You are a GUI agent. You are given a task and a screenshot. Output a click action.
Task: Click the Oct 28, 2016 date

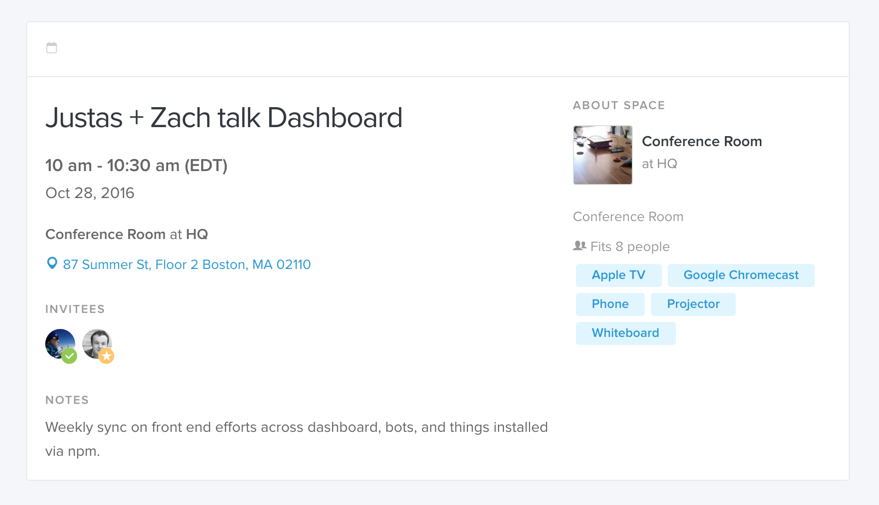coord(90,193)
